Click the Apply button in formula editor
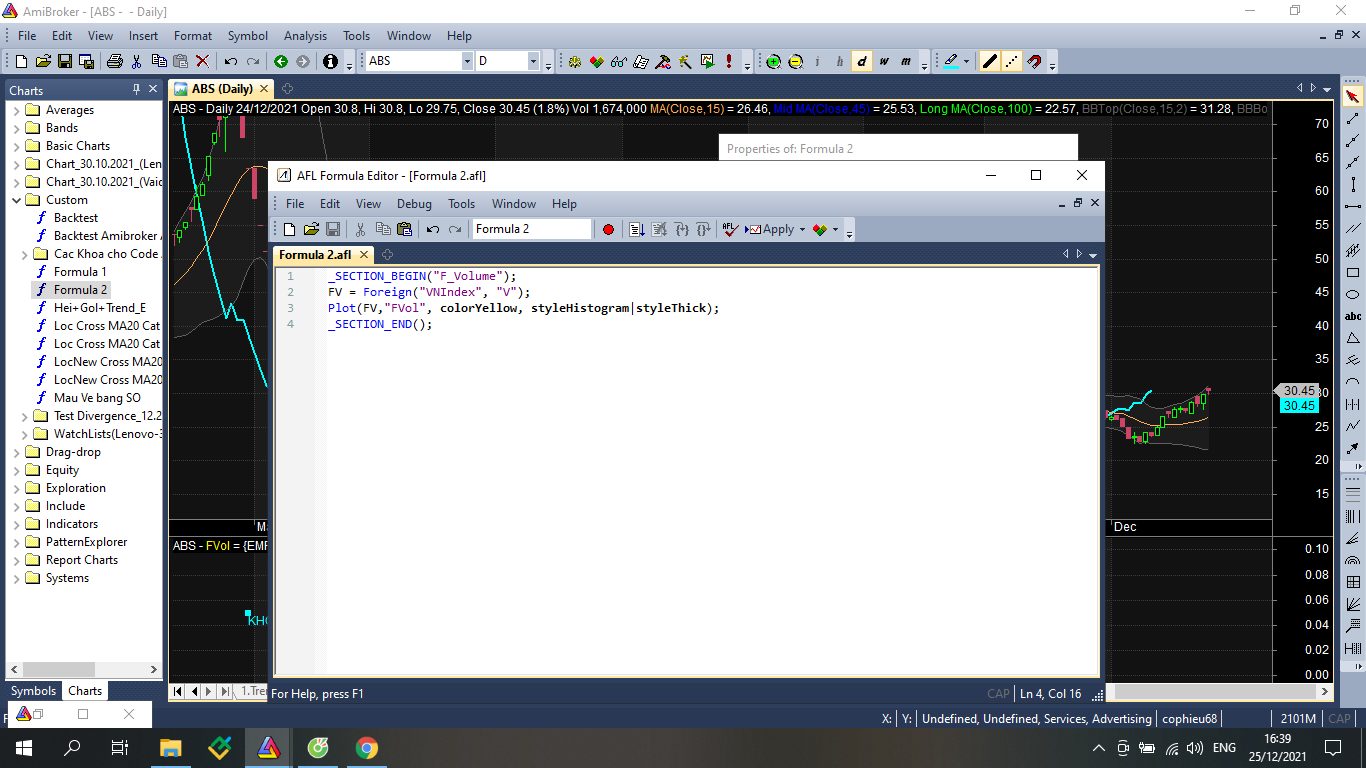This screenshot has height=768, width=1366. pos(777,229)
